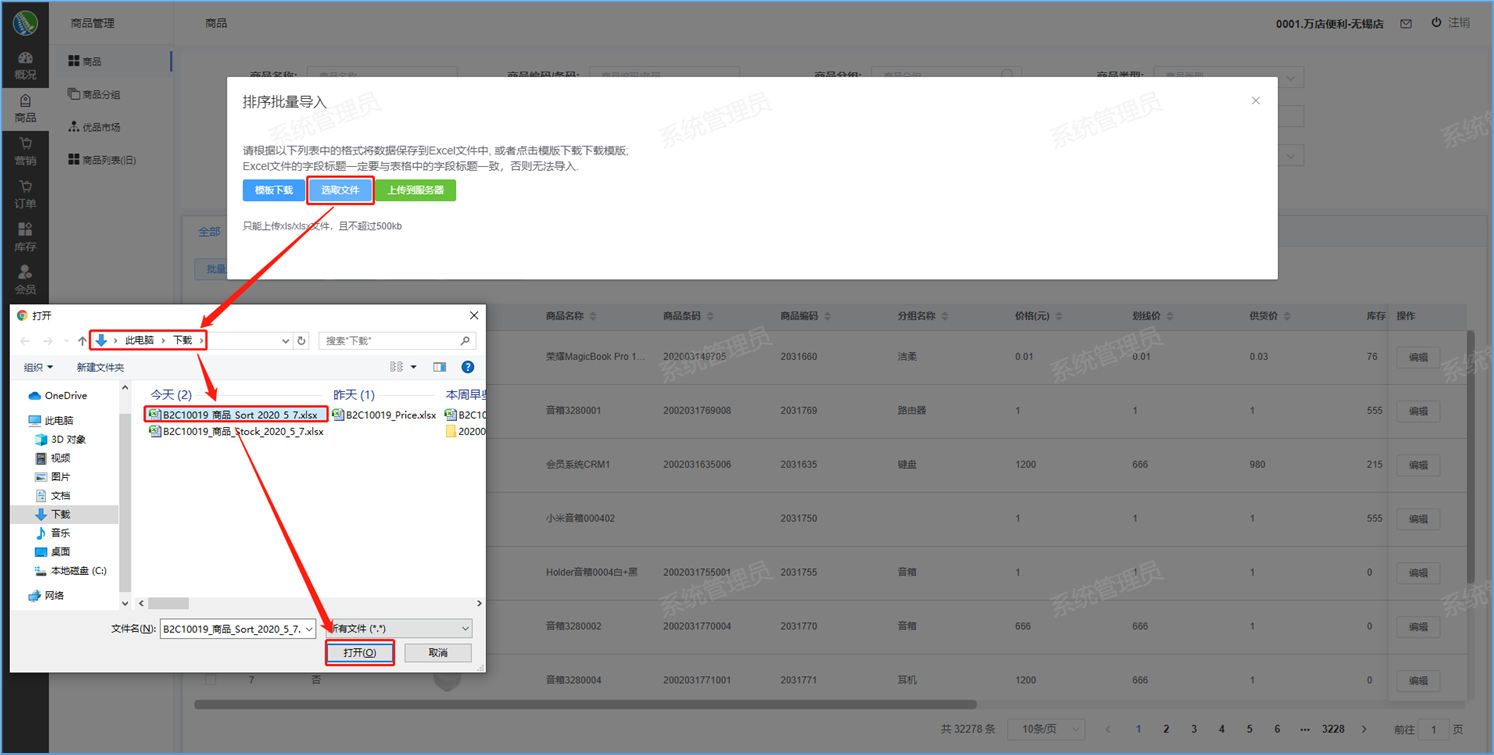Click the 上传到服务器 button
This screenshot has height=755, width=1494.
[x=415, y=190]
